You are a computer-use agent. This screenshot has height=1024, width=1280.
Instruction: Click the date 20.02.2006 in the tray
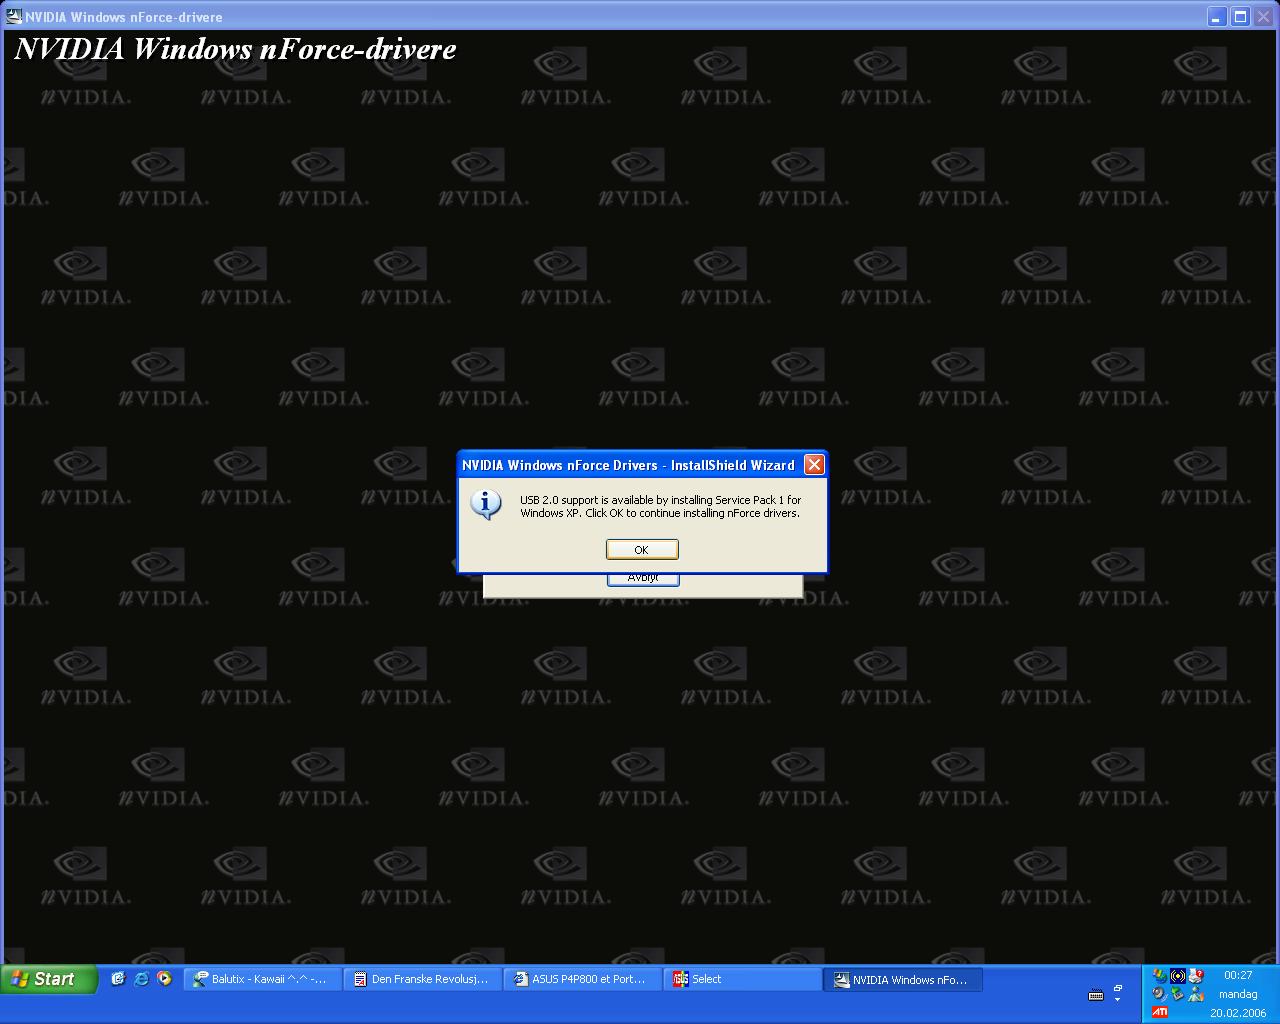click(1238, 1013)
